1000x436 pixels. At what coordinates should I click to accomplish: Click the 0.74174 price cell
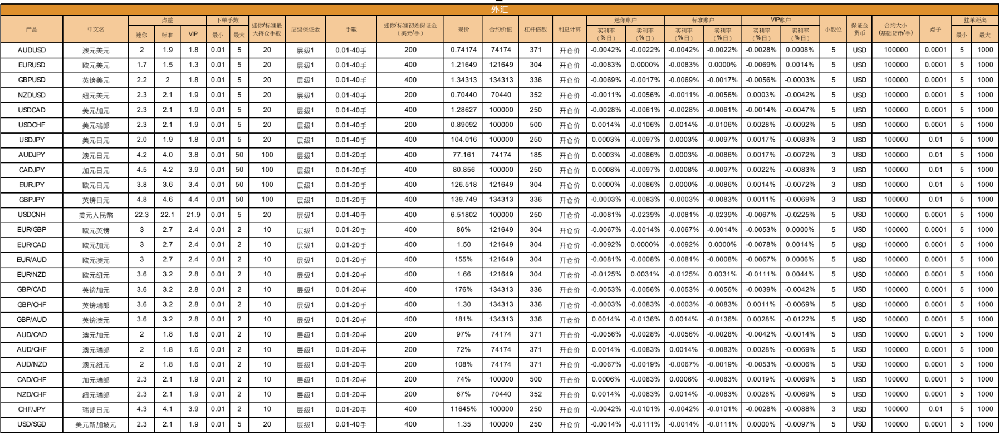463,49
